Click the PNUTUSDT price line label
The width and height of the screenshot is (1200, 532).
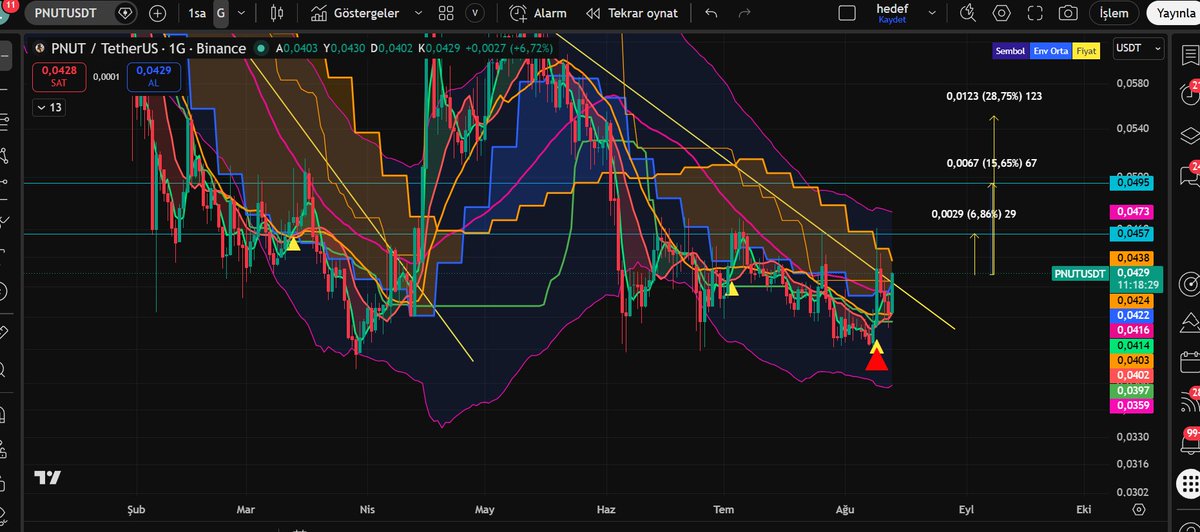1082,273
